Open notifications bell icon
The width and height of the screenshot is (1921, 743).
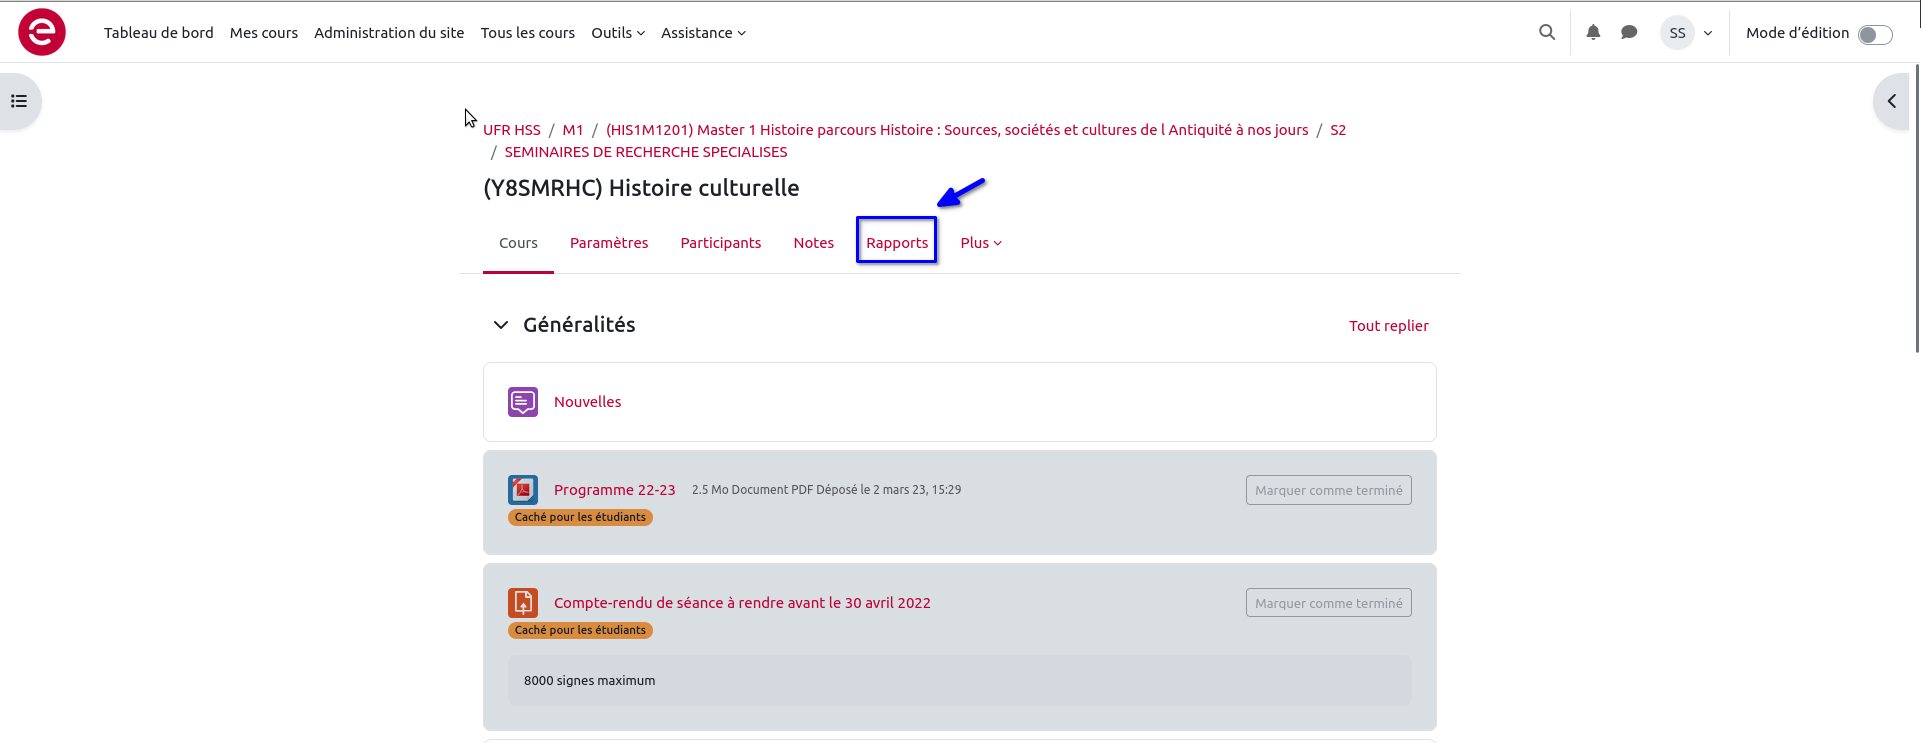coord(1593,32)
